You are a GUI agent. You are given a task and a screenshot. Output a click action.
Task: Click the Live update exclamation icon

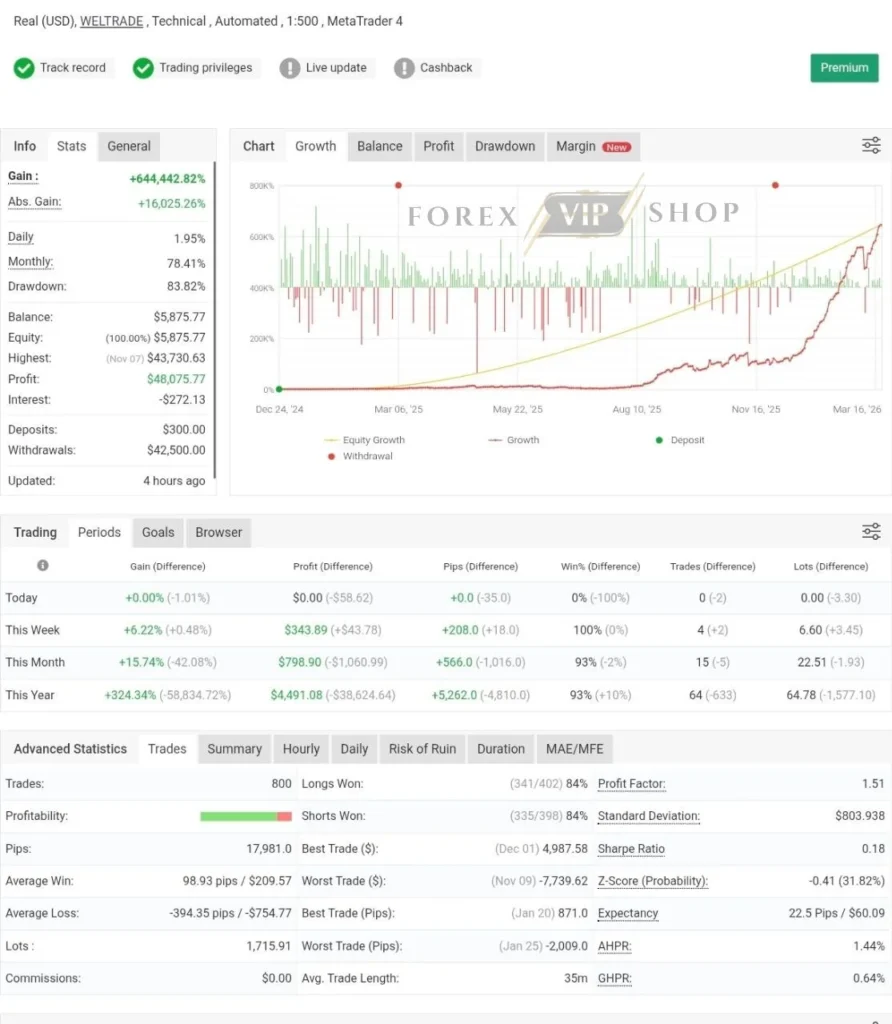pyautogui.click(x=289, y=68)
